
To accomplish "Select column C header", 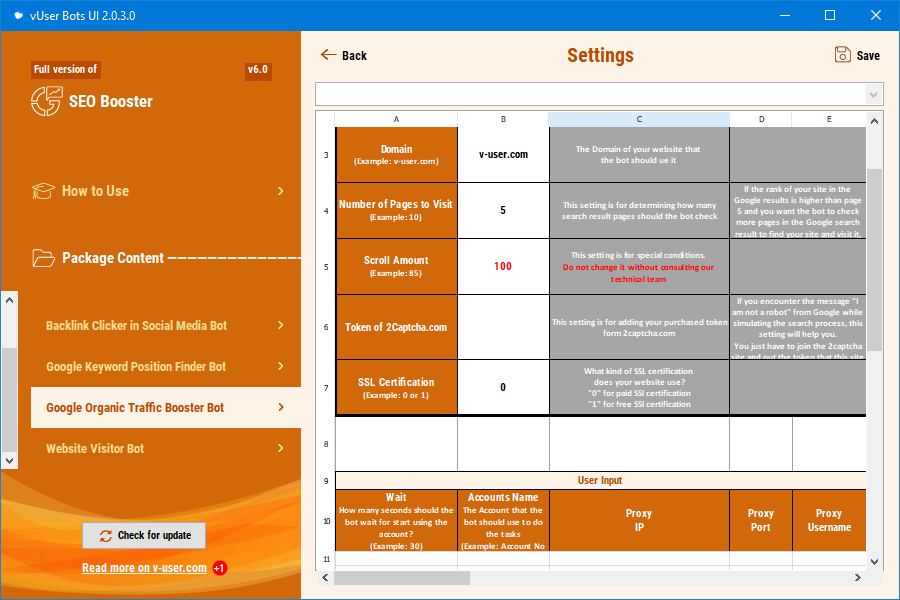I will click(x=639, y=119).
